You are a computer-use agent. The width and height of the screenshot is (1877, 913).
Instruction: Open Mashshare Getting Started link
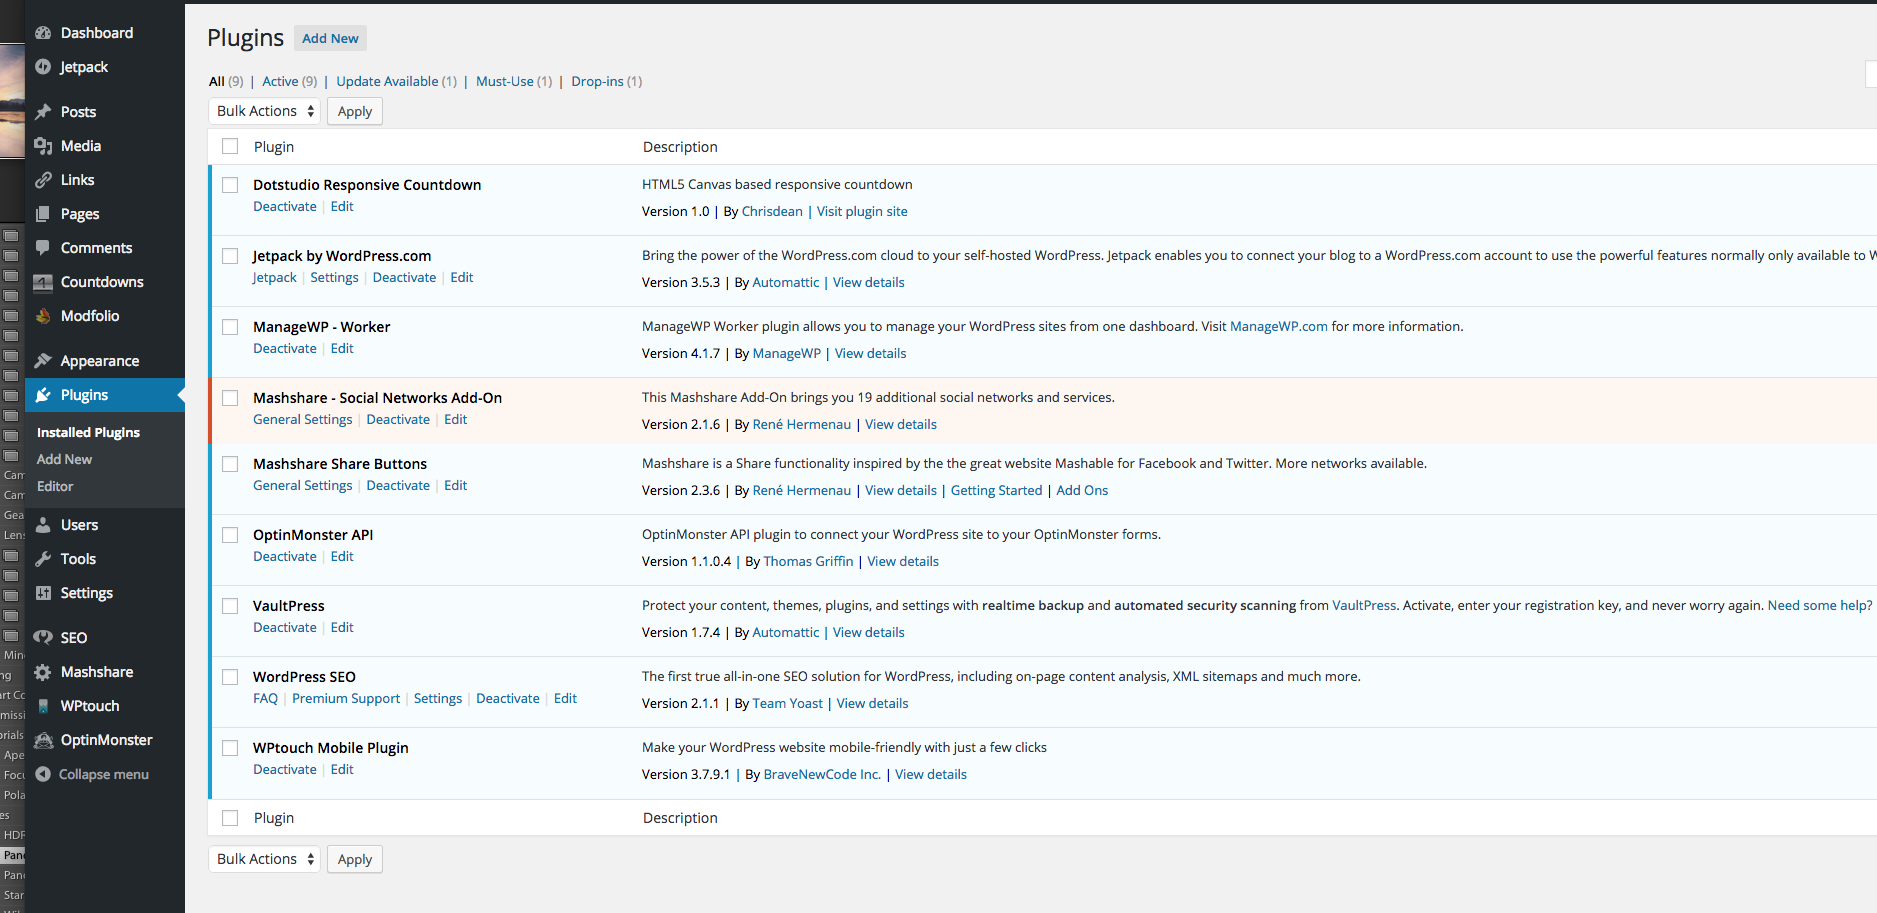click(996, 490)
